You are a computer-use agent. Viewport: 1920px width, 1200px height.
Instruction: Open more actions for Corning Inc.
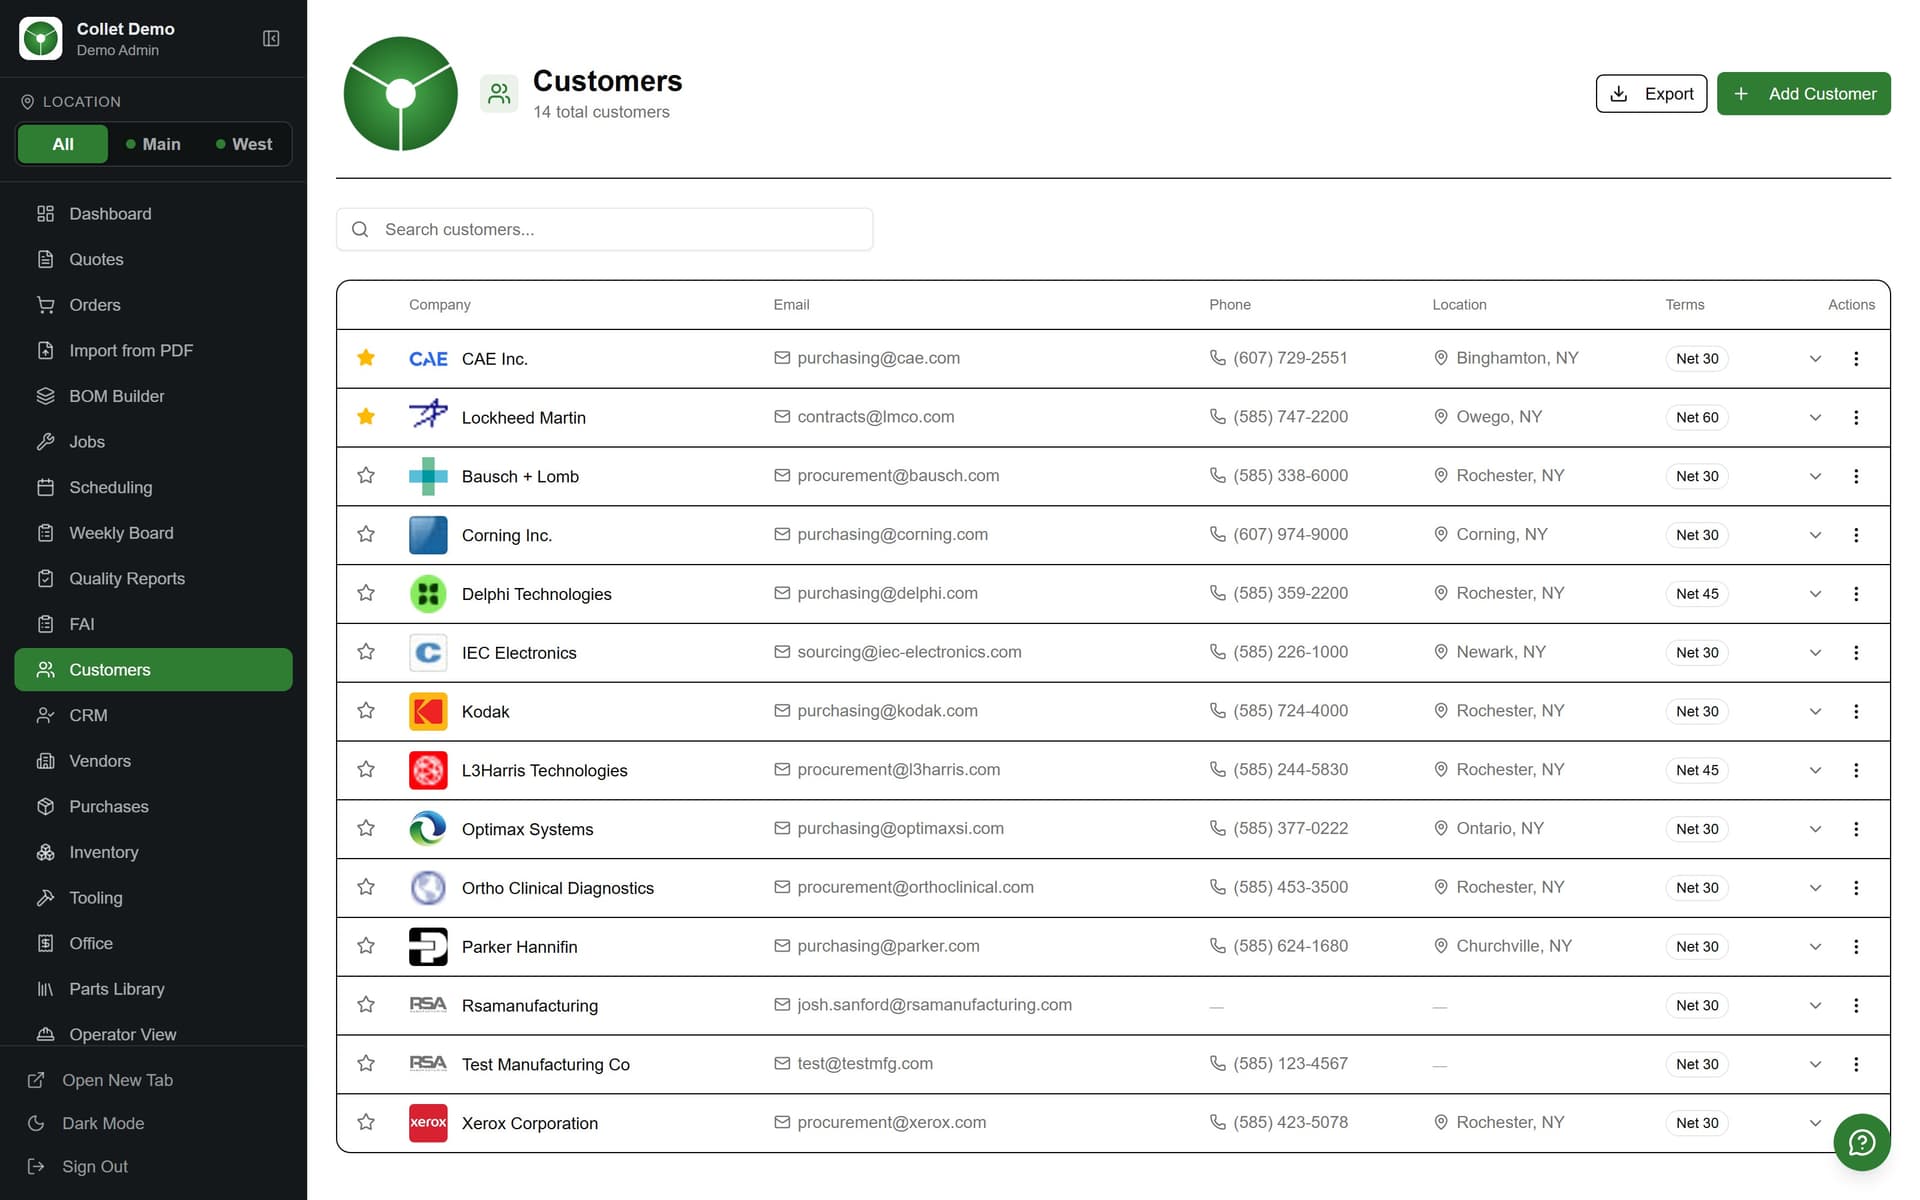pos(1856,535)
